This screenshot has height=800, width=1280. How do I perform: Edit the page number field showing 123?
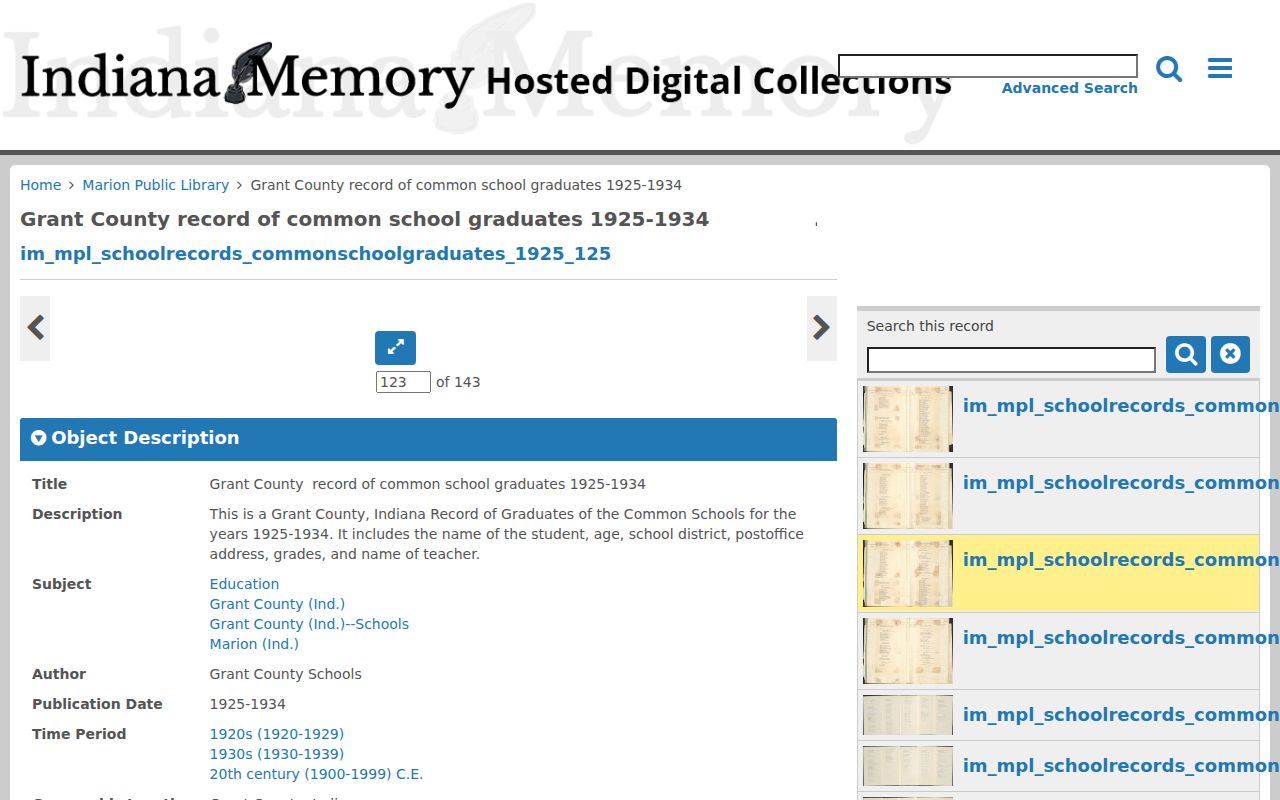pyautogui.click(x=403, y=382)
